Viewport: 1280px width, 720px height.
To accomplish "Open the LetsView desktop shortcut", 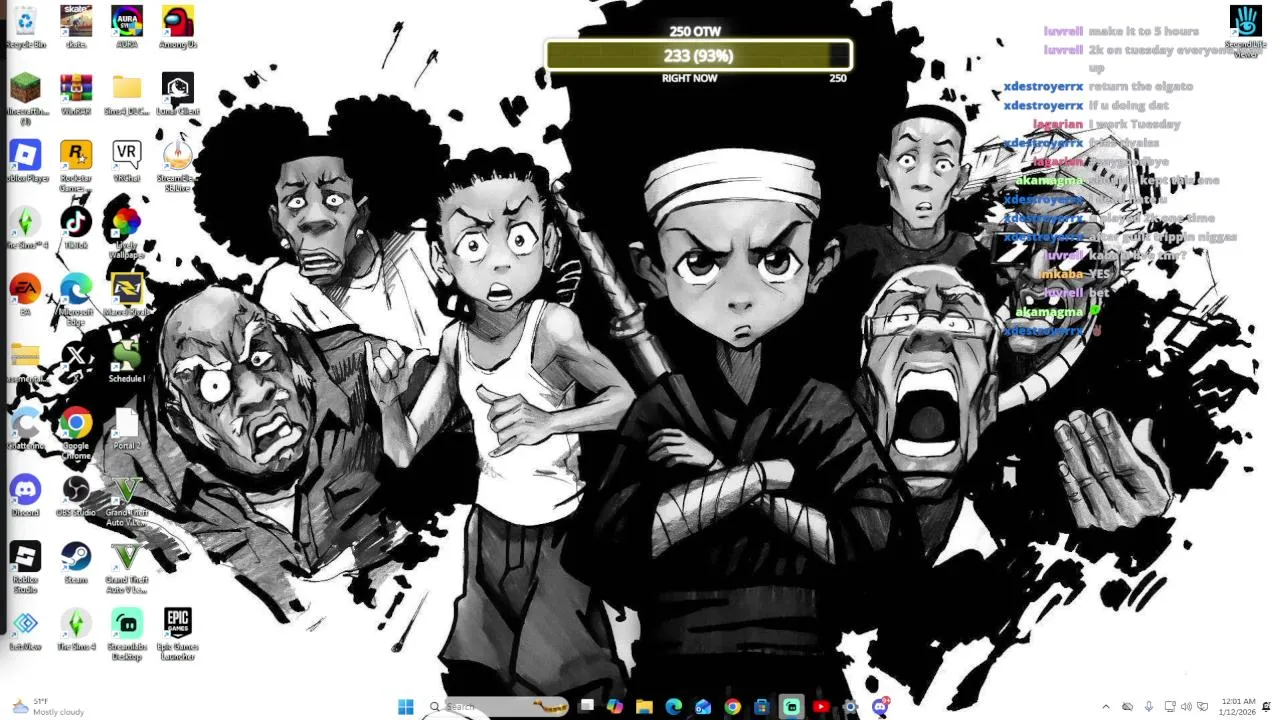I will [25, 630].
